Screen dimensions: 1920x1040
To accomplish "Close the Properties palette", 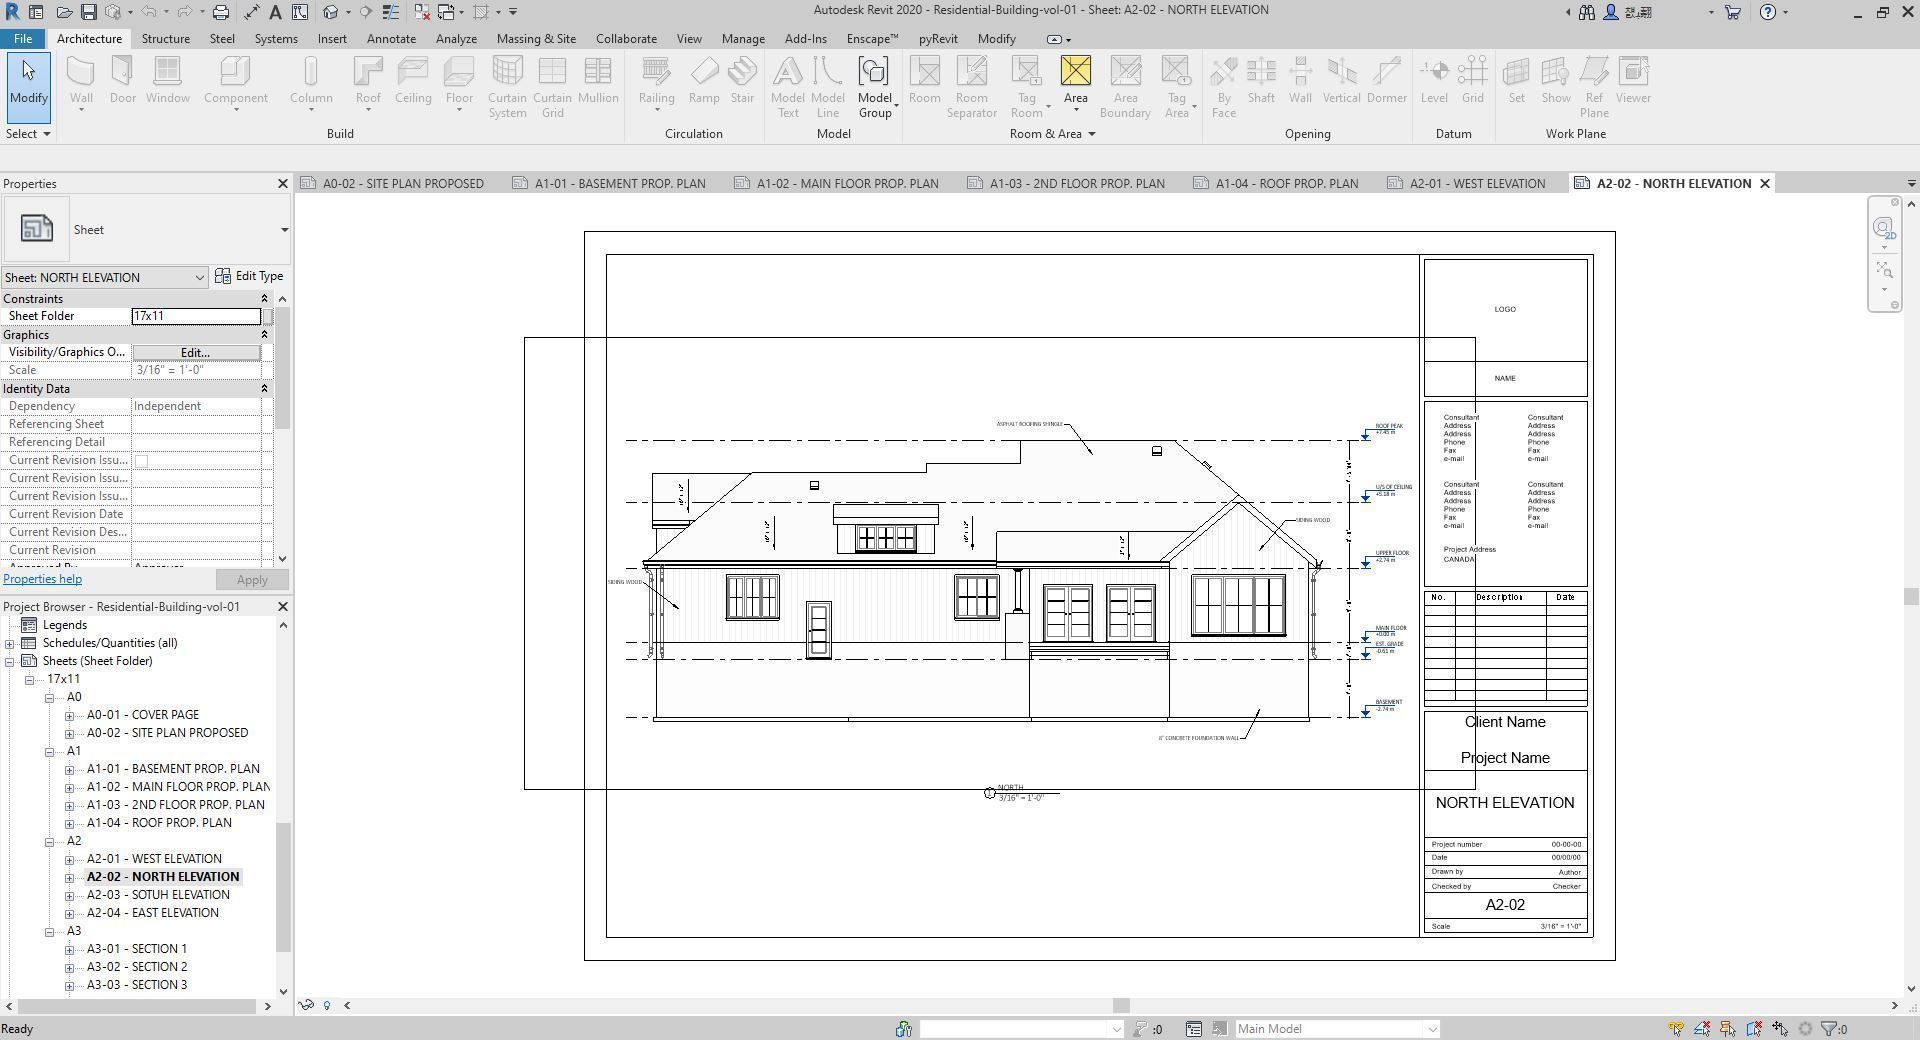I will click(x=282, y=184).
